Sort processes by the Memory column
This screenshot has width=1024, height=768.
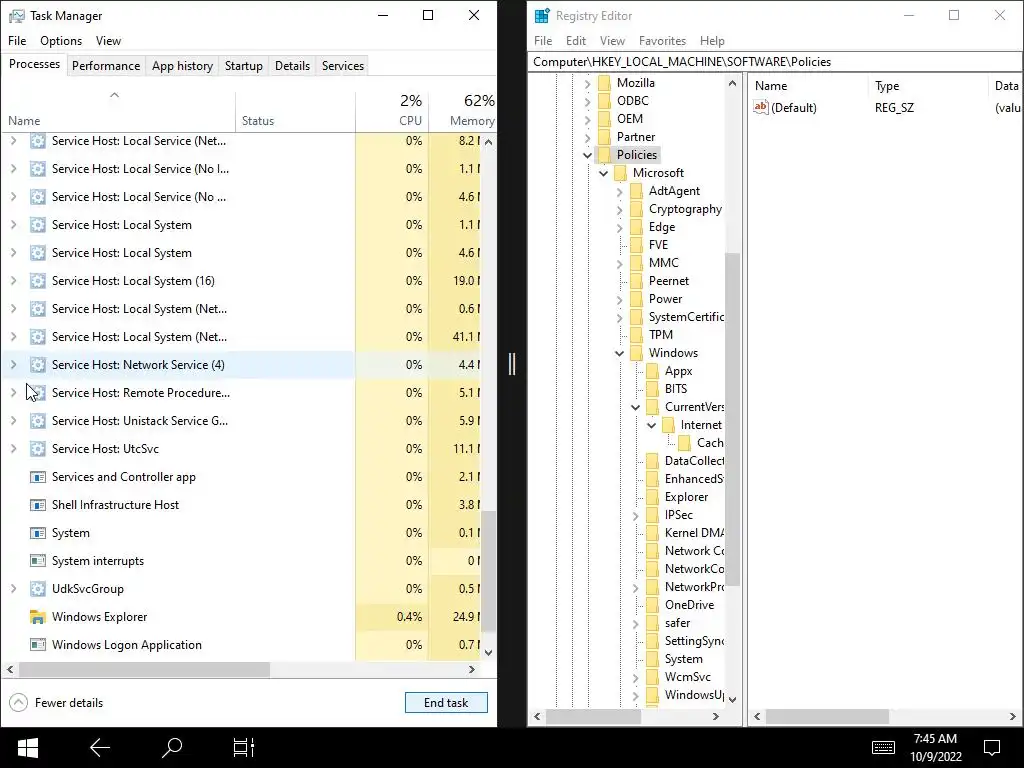pyautogui.click(x=462, y=111)
